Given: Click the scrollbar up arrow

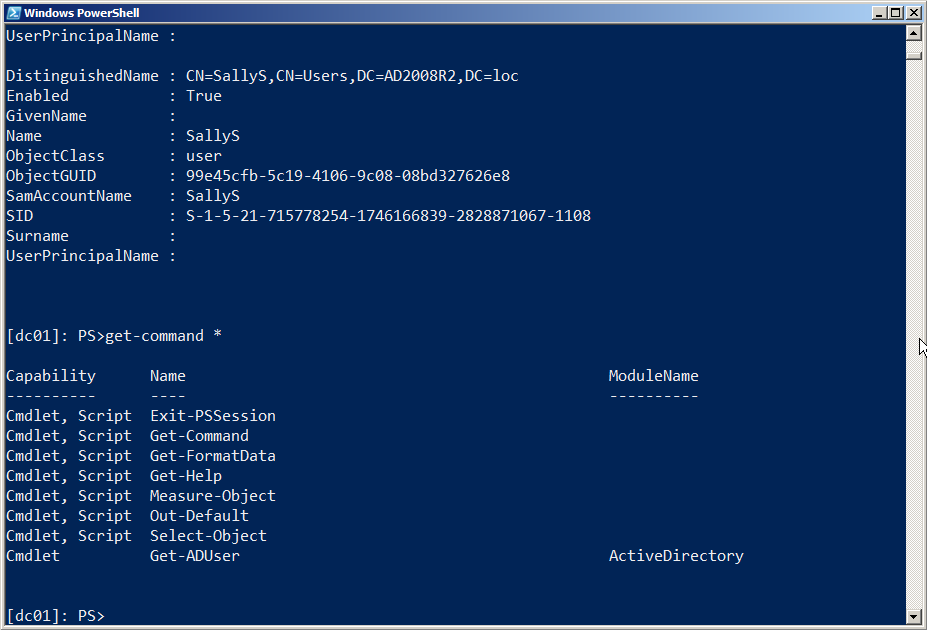Looking at the screenshot, I should [912, 32].
